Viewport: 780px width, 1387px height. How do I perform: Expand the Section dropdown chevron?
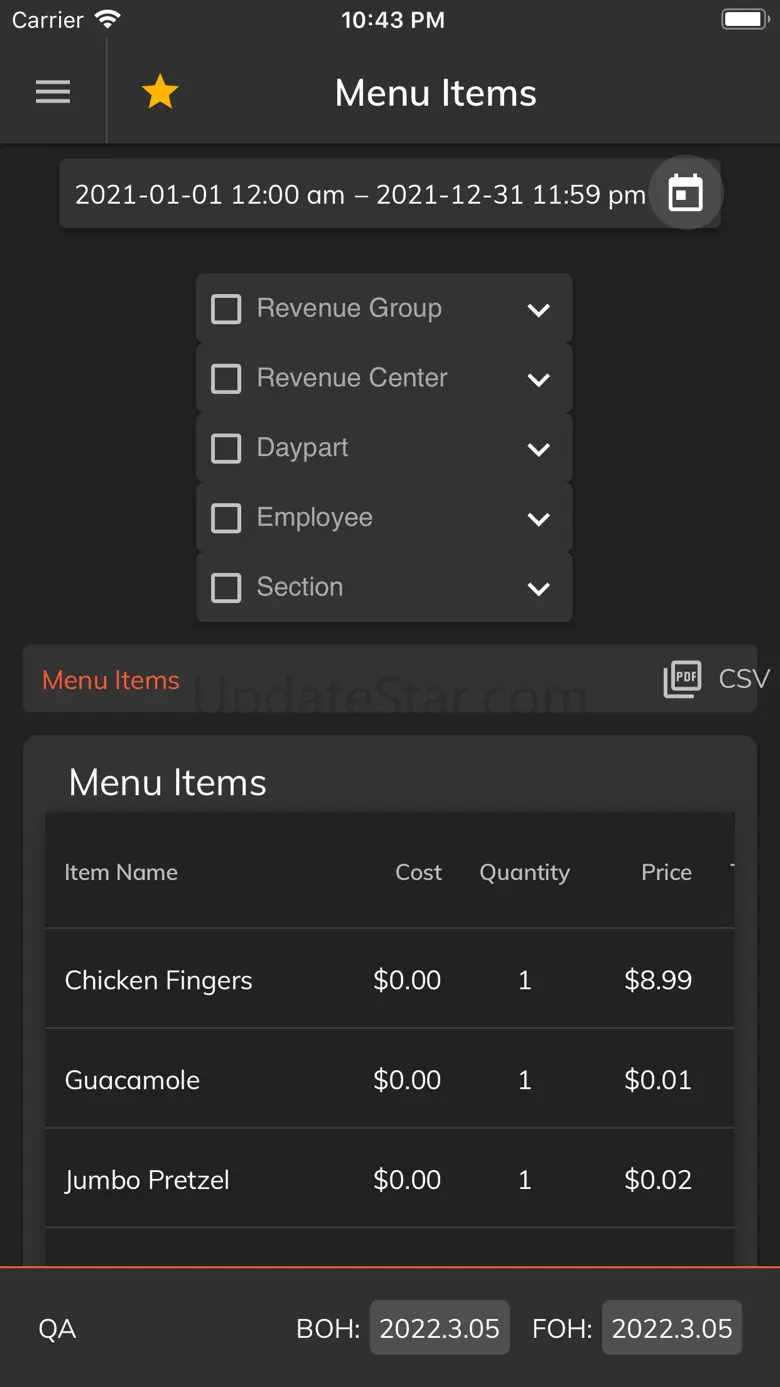coord(538,589)
